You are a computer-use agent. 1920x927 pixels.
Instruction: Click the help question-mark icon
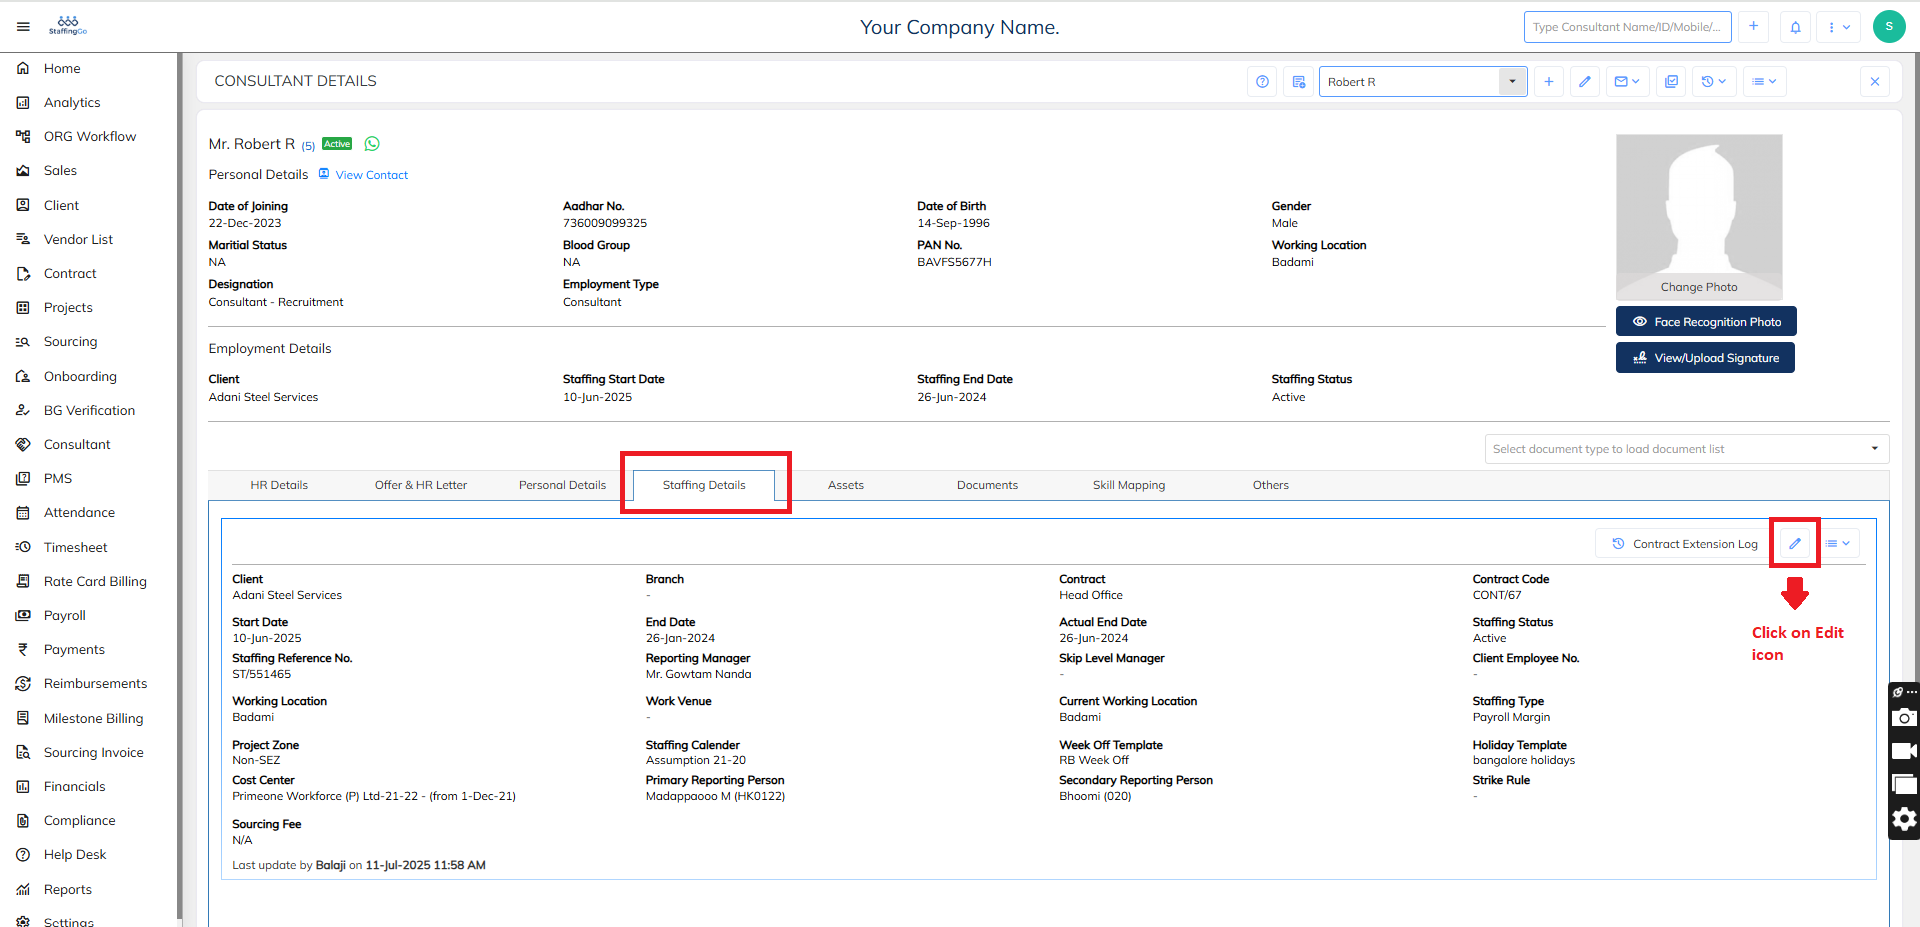[x=1262, y=82]
